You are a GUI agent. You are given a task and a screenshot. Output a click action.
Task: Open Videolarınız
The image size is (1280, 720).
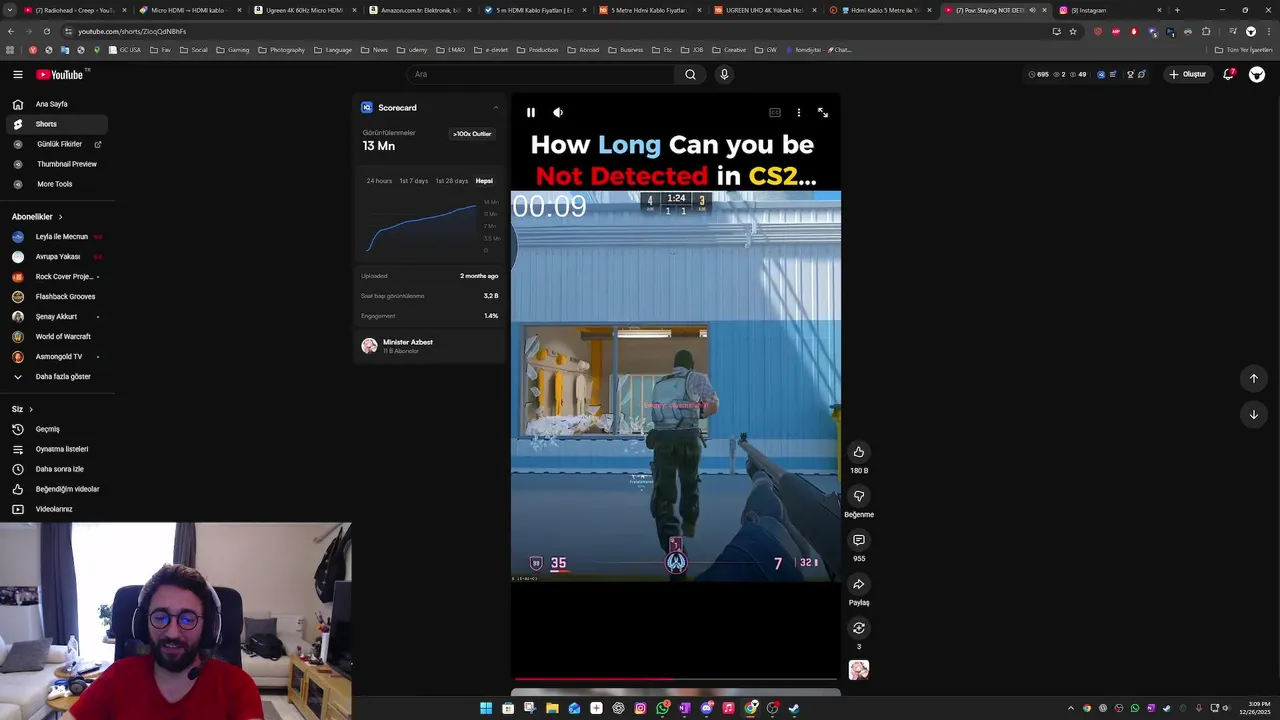(x=55, y=509)
